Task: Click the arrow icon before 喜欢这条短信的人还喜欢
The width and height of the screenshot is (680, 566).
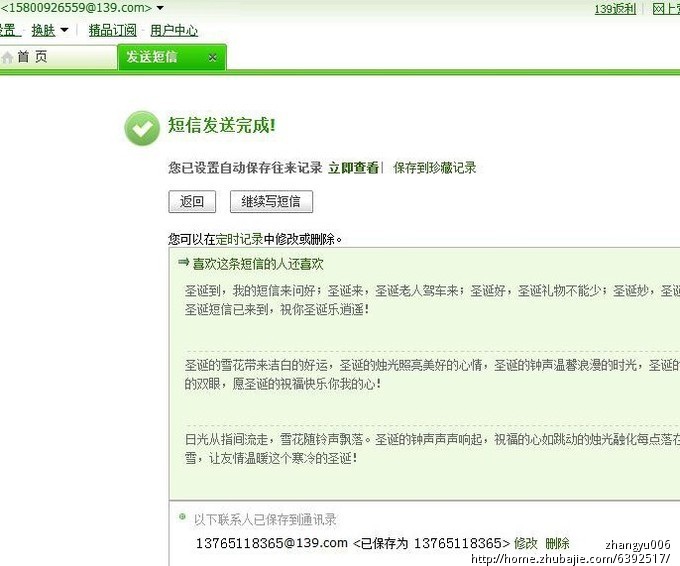Action: [x=183, y=262]
